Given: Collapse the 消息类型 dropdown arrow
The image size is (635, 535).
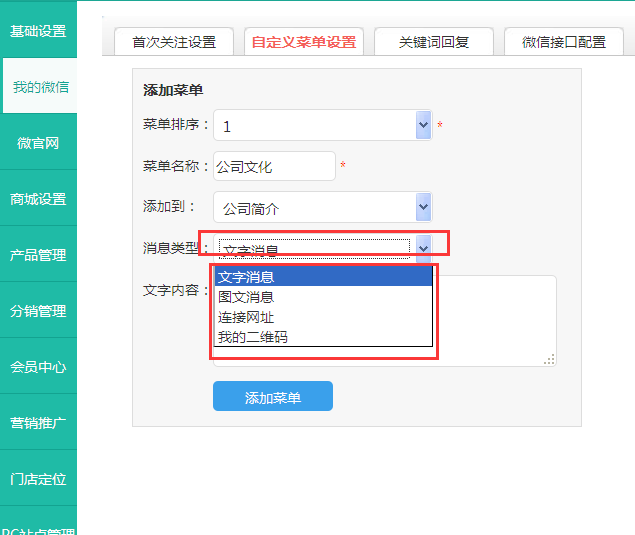Looking at the screenshot, I should click(423, 248).
